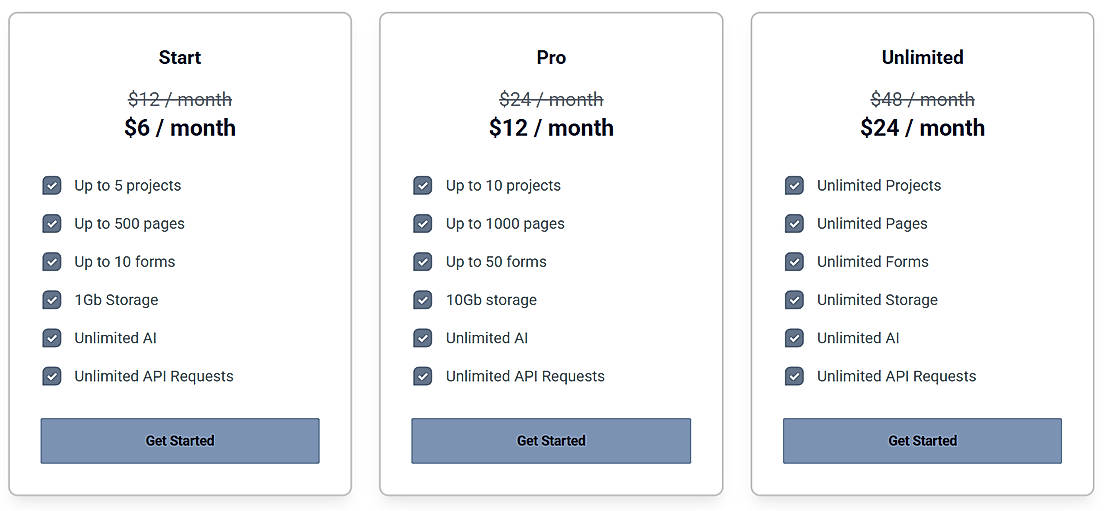This screenshot has width=1108, height=511.
Task: Click the Pro plan $12 / month price
Action: click(551, 128)
